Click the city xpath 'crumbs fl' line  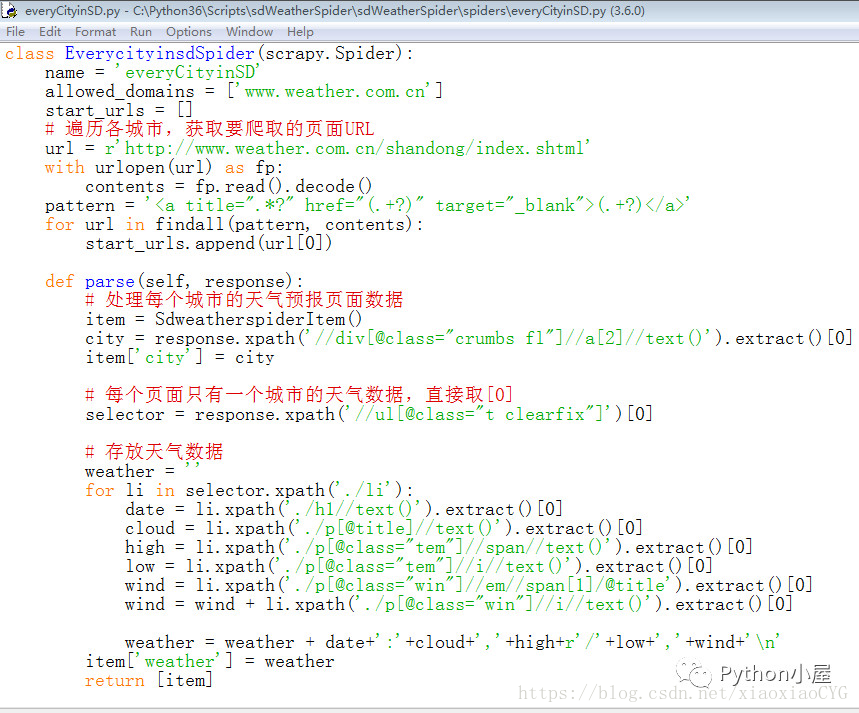point(469,338)
